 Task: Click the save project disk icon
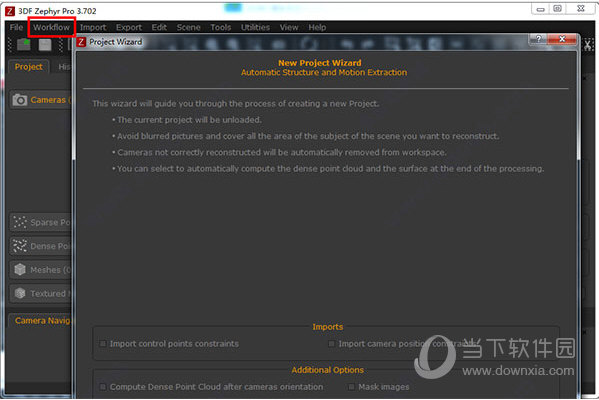[x=45, y=45]
